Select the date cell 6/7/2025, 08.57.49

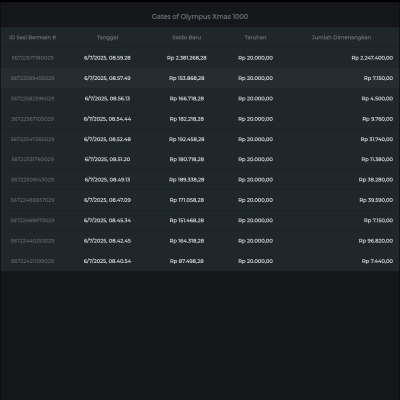107,78
